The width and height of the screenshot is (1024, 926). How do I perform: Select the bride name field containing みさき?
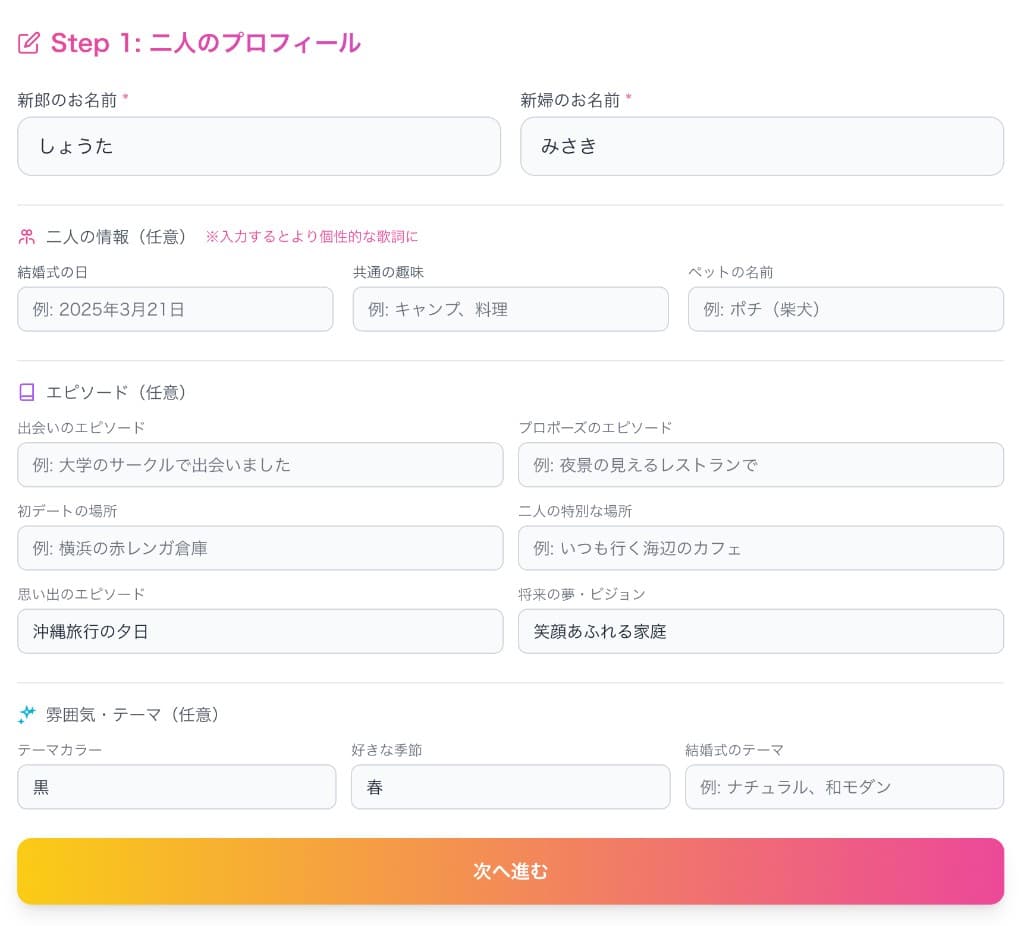pos(762,146)
